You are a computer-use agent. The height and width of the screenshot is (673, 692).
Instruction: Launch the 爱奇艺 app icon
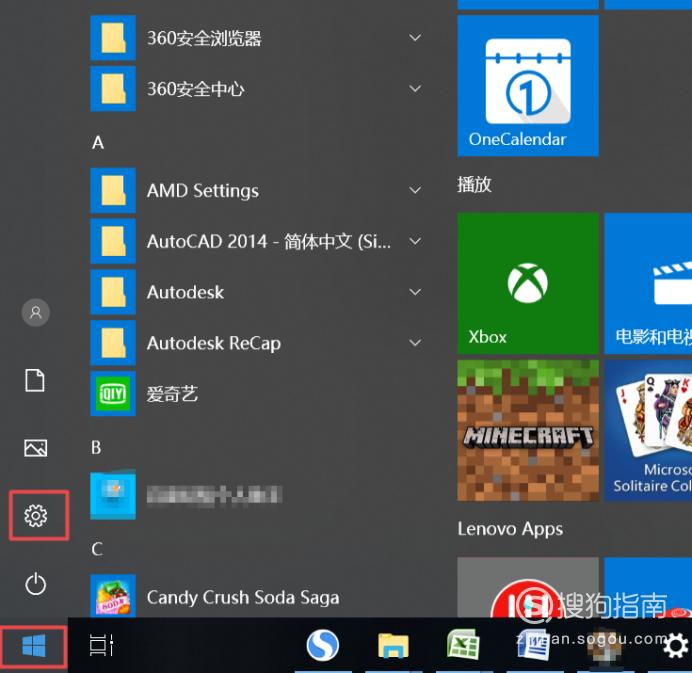click(x=113, y=393)
